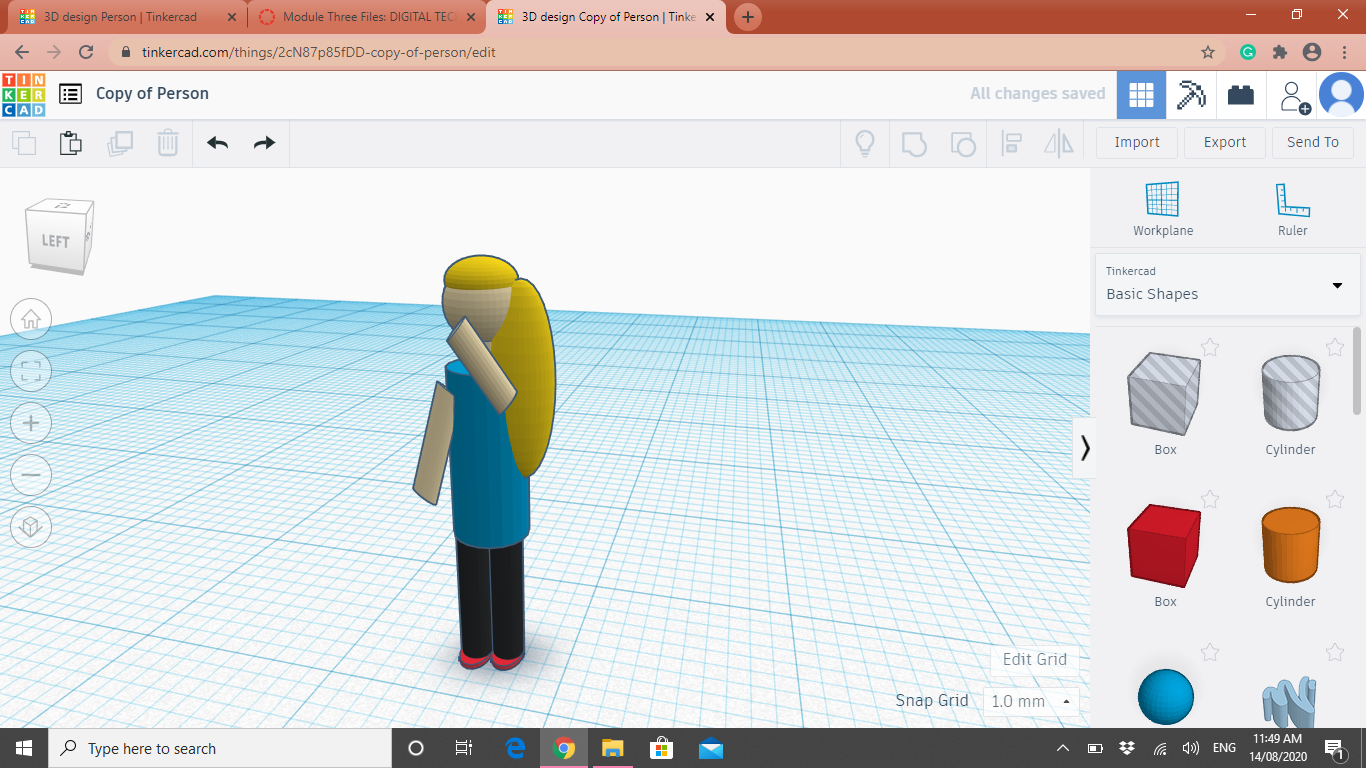Image resolution: width=1366 pixels, height=768 pixels.
Task: Open the Mail app in taskbar
Action: [711, 748]
